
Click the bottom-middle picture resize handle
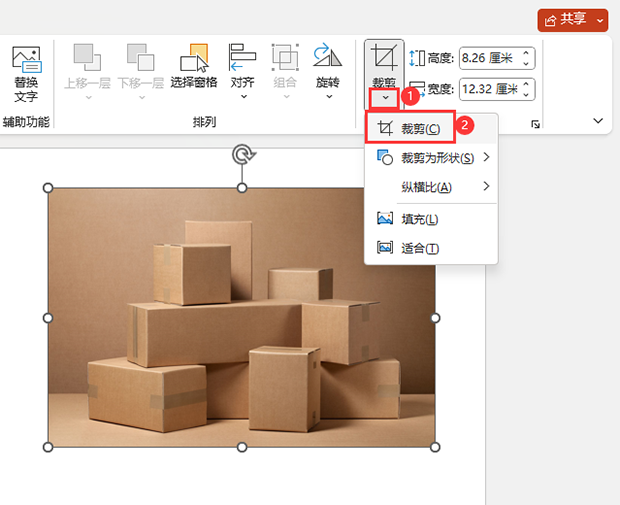[x=242, y=447]
